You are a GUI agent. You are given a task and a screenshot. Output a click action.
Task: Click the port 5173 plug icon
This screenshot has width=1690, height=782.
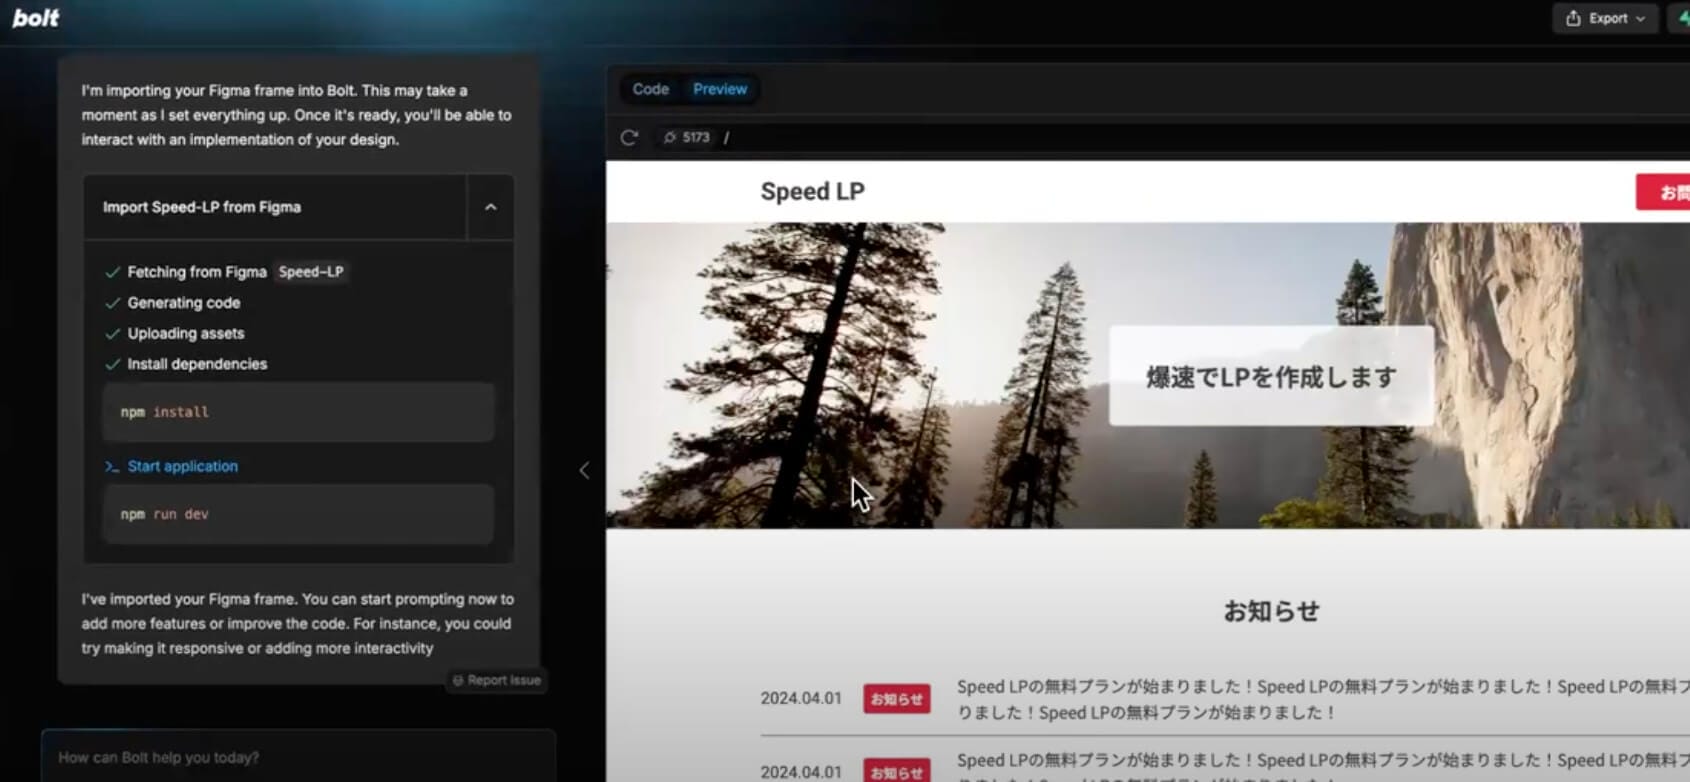(x=670, y=137)
